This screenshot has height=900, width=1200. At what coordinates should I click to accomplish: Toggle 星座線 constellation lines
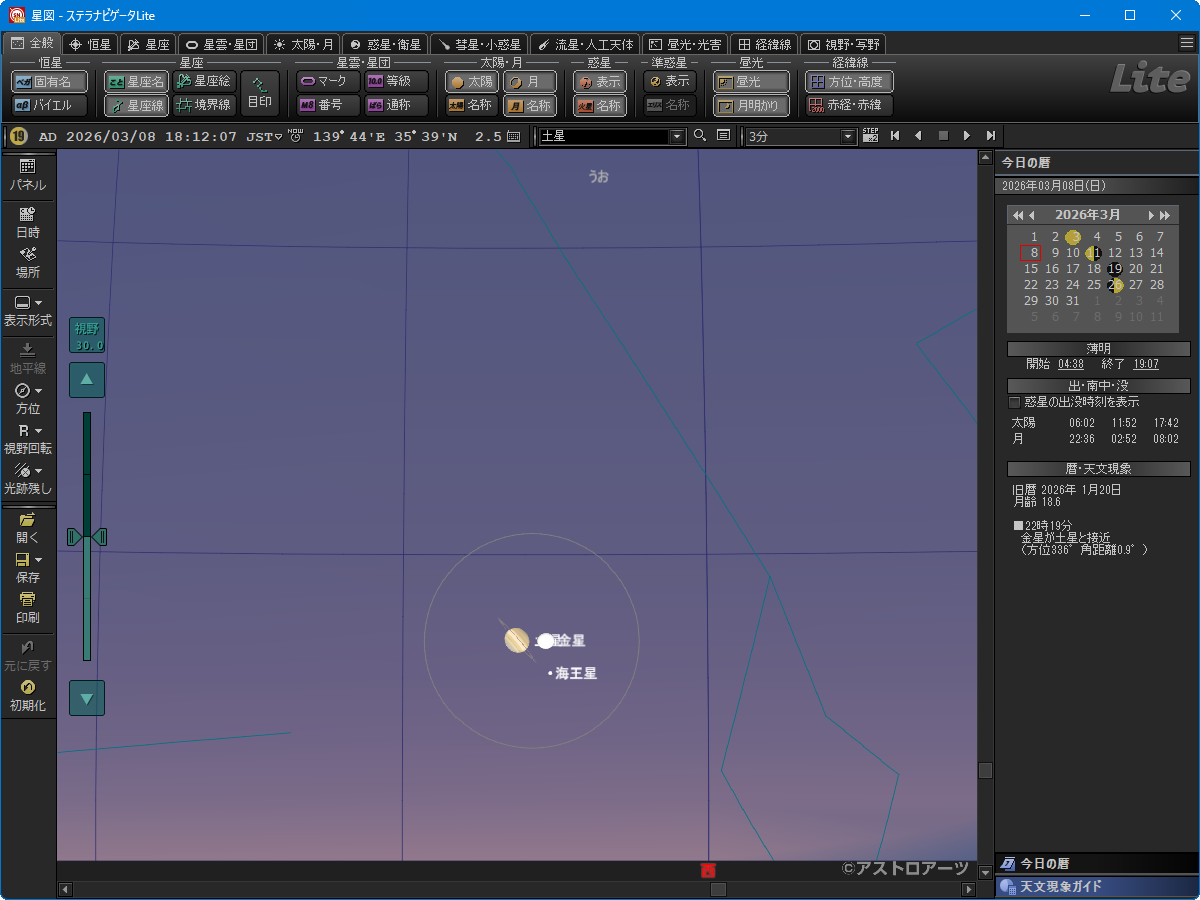[136, 105]
